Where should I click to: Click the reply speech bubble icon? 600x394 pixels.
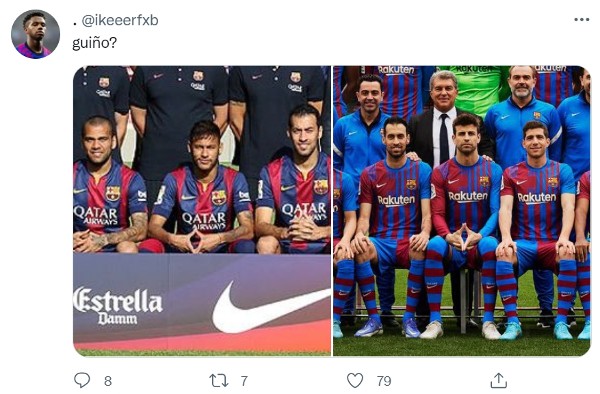coord(82,380)
